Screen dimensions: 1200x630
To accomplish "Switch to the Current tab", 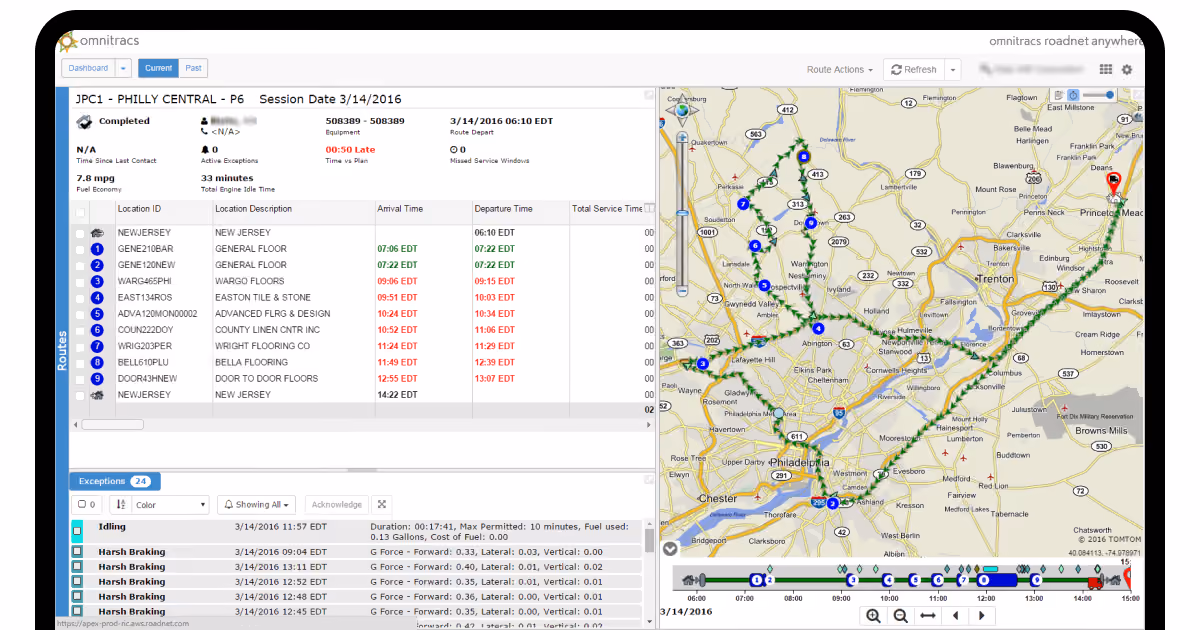I will click(x=158, y=68).
